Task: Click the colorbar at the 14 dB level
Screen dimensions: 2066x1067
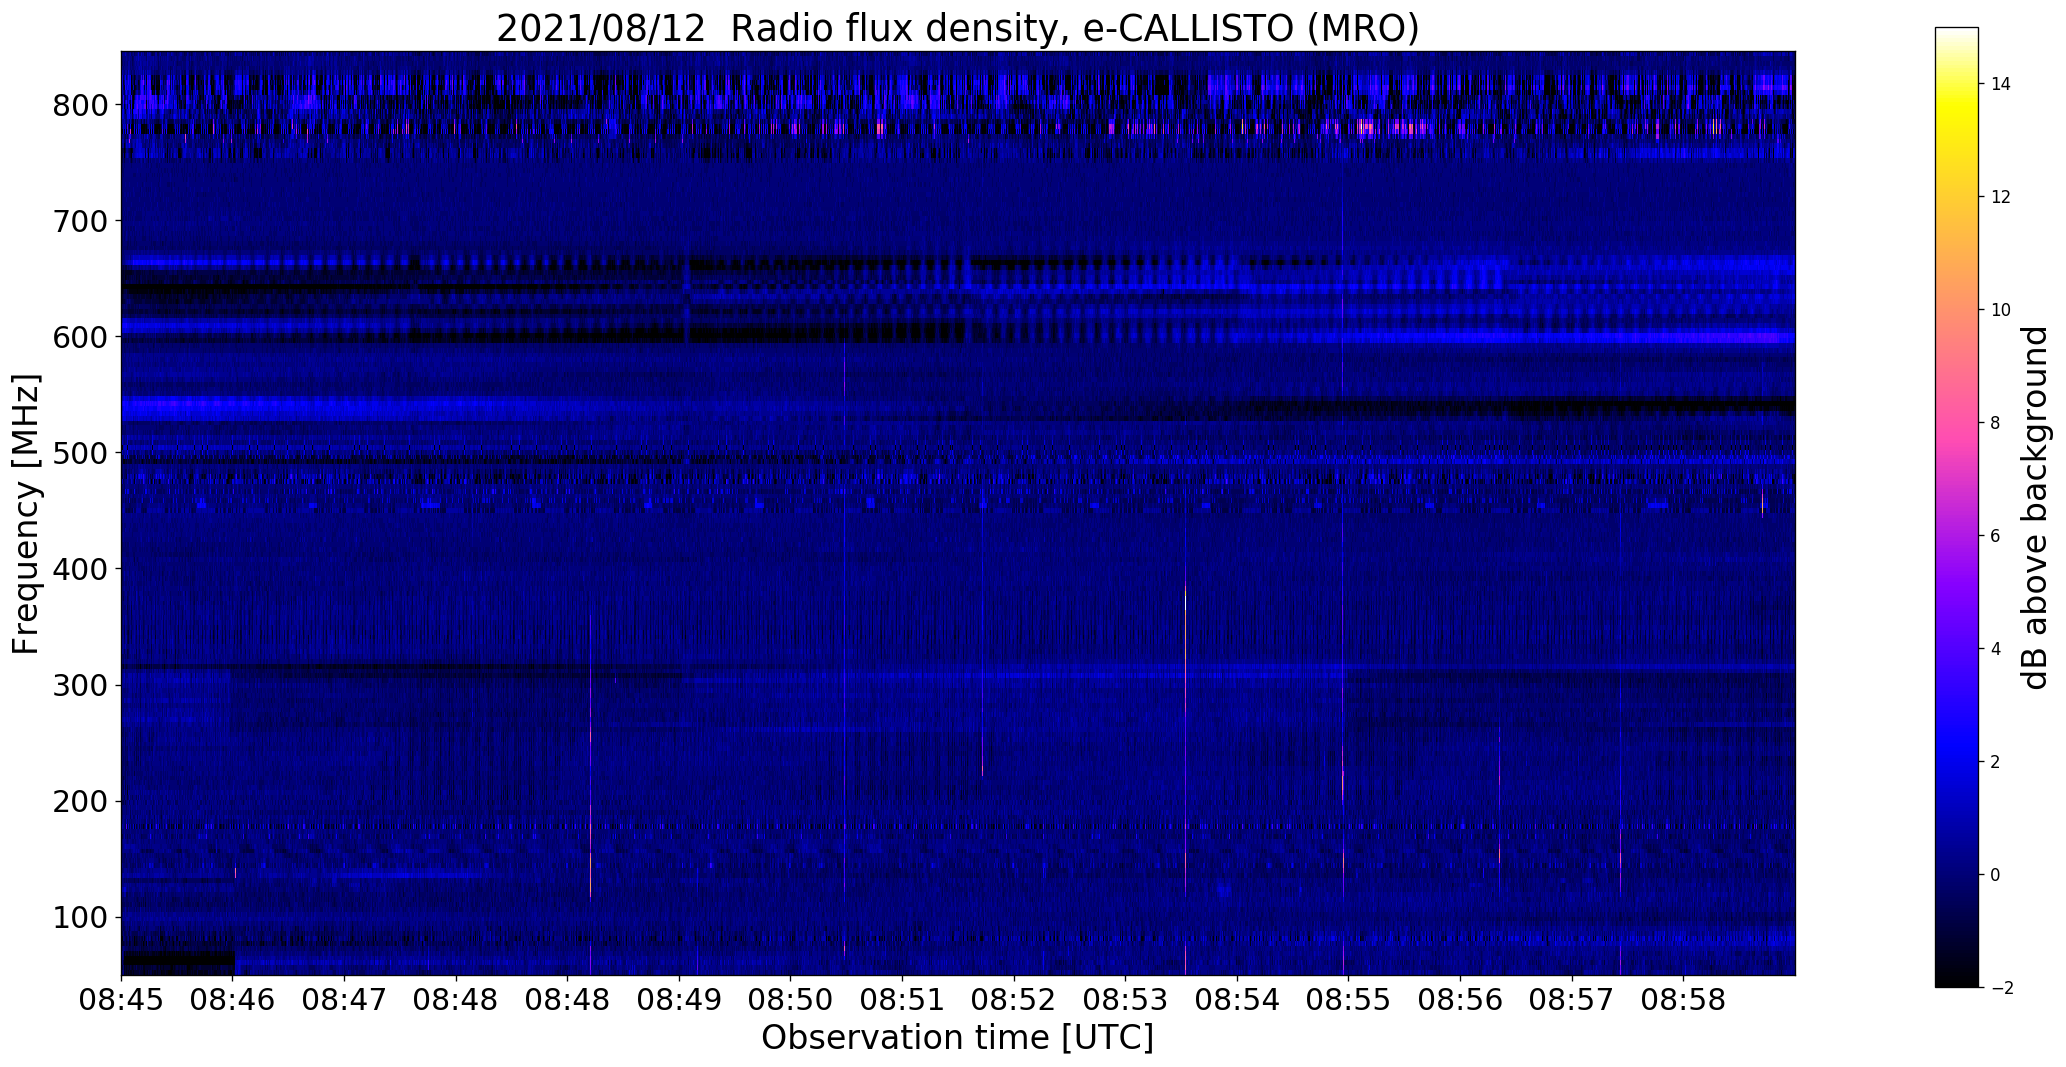Action: pos(1957,84)
